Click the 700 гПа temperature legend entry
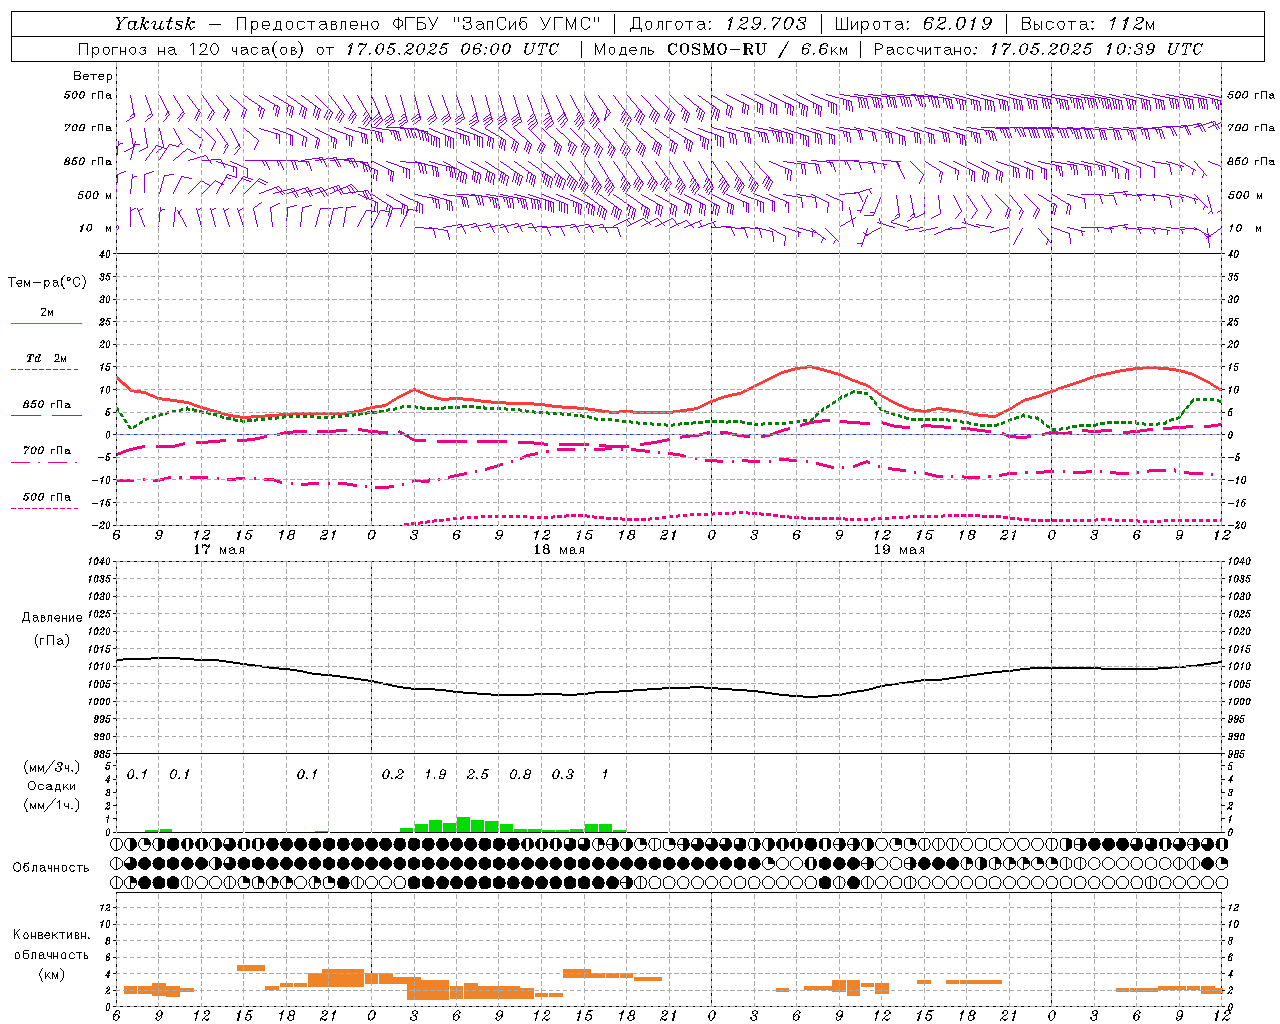The width and height of the screenshot is (1280, 1024). coord(46,451)
